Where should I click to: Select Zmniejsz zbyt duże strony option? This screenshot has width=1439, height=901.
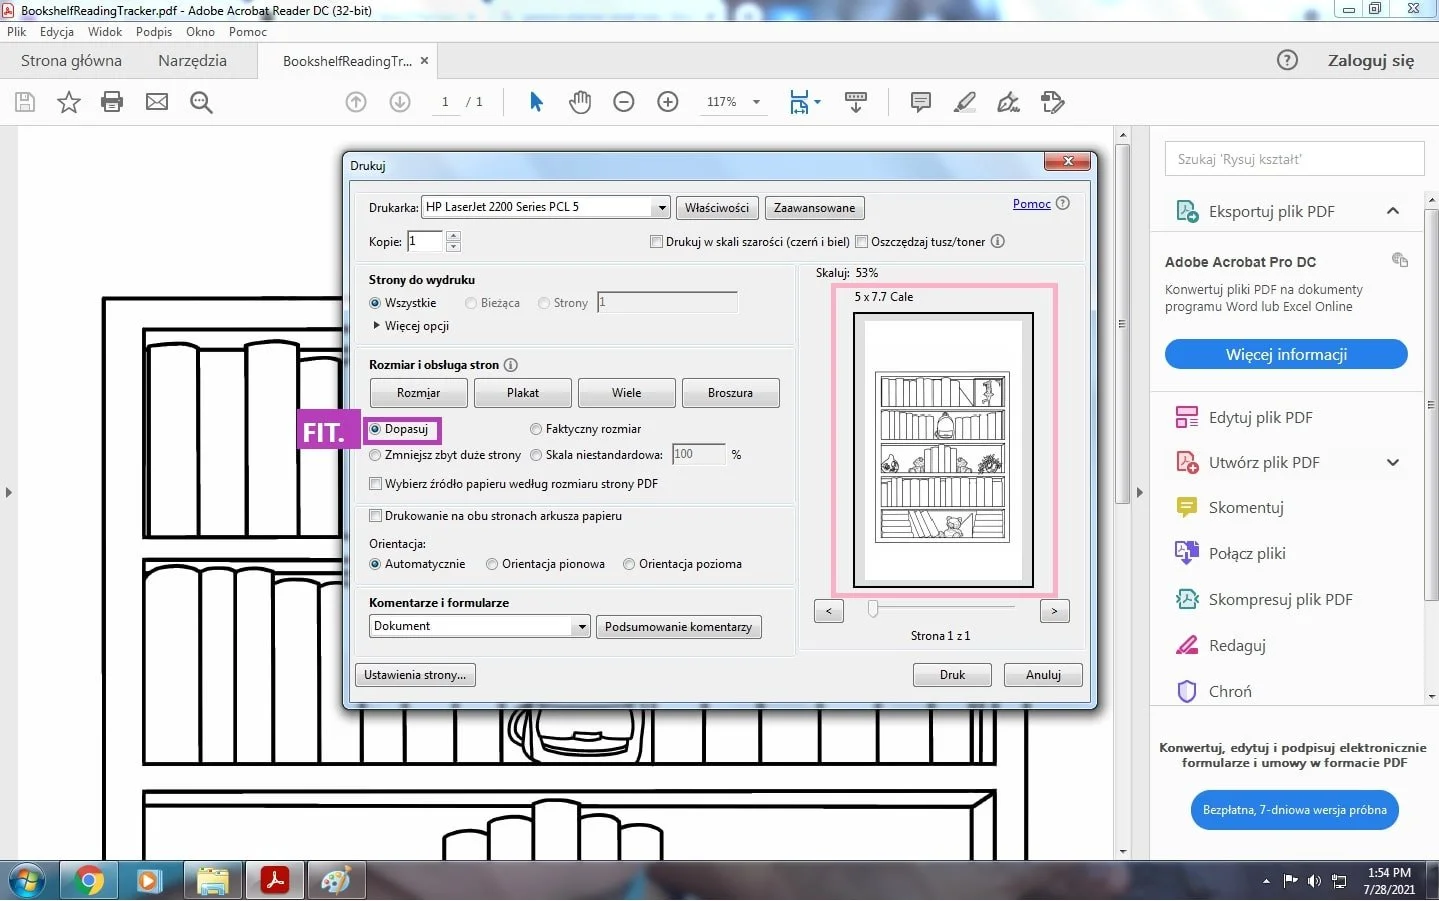click(375, 455)
